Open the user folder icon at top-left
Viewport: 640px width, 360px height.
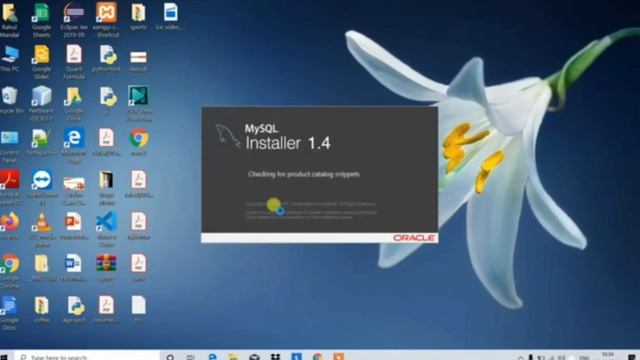[10, 20]
